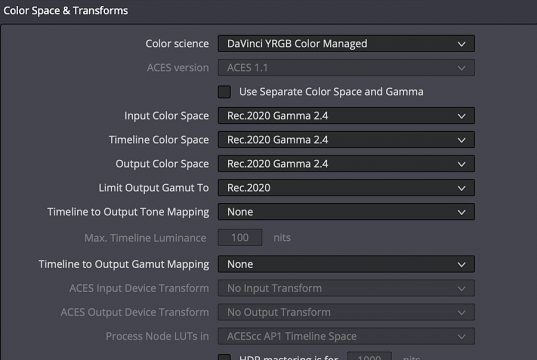
Task: Toggle the HDR mastering is for checkbox
Action: (224, 357)
